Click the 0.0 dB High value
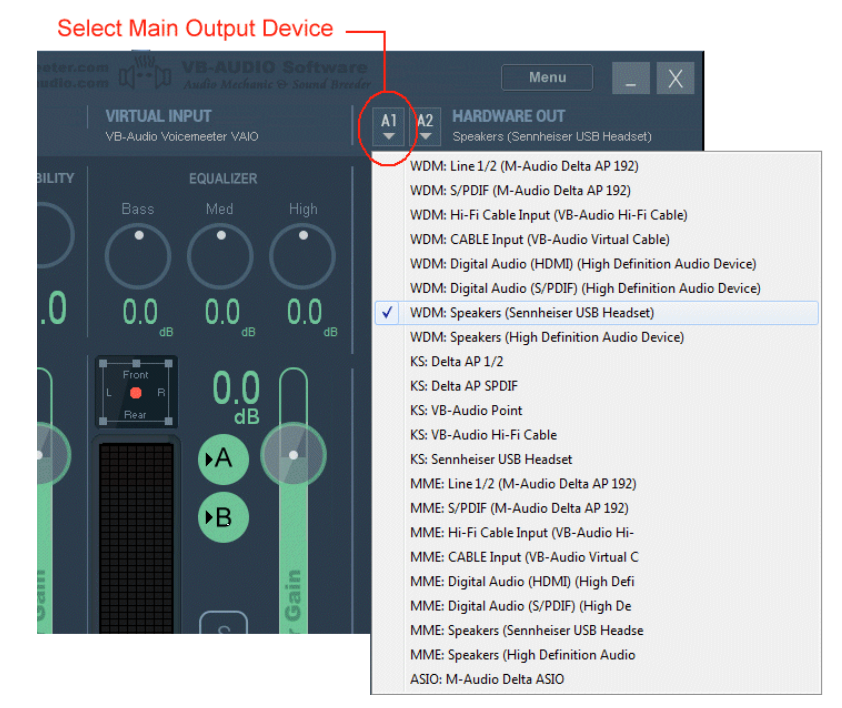Image resolution: width=842 pixels, height=708 pixels. tap(312, 317)
